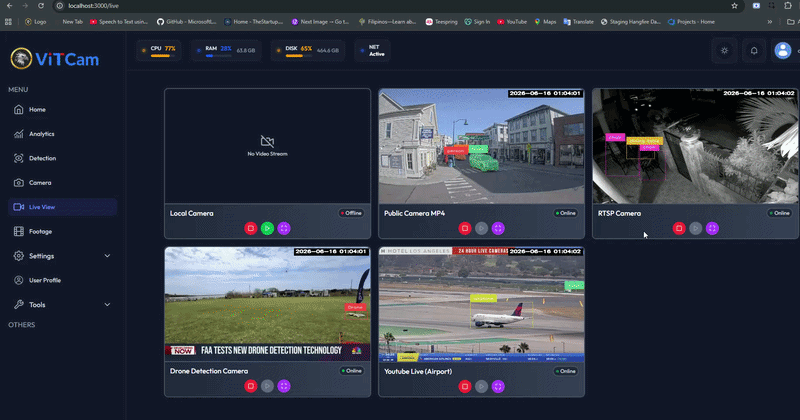The height and width of the screenshot is (420, 800).
Task: Click the Detection target icon
Action: (x=19, y=158)
